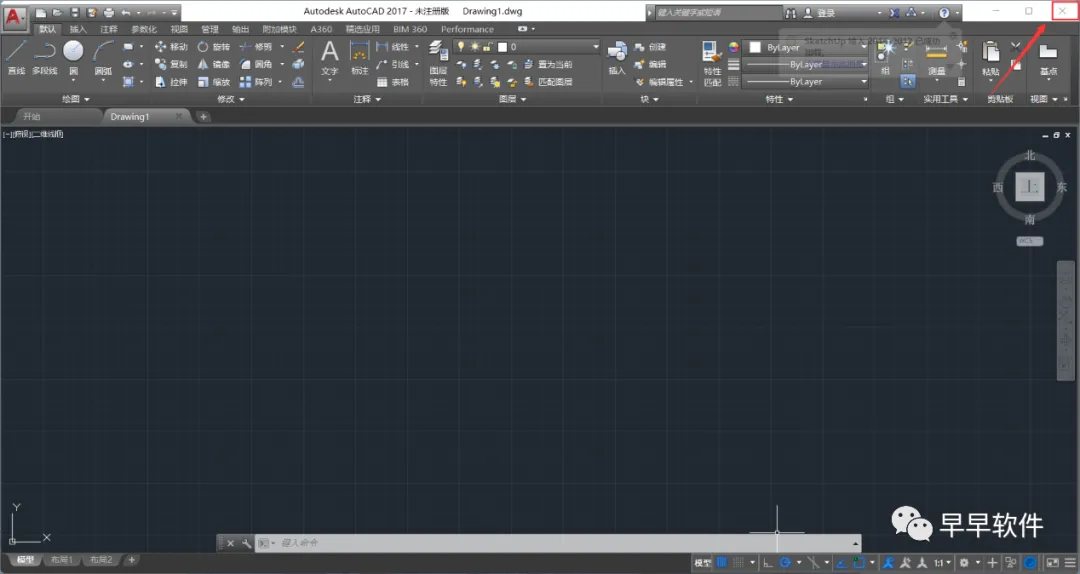The image size is (1080, 574).
Task: Select the Arc (圆弧) tool
Action: coord(103,57)
